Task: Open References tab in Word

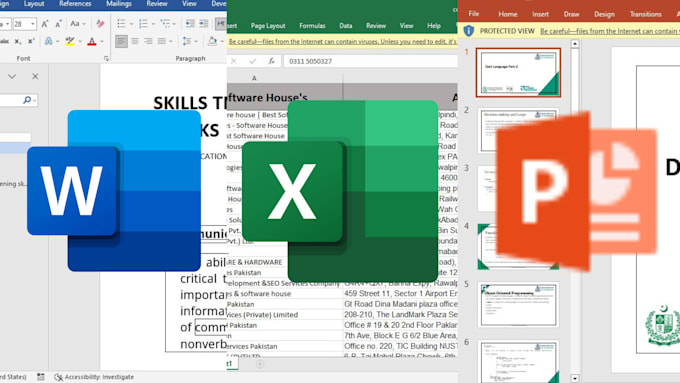Action: pyautogui.click(x=75, y=4)
